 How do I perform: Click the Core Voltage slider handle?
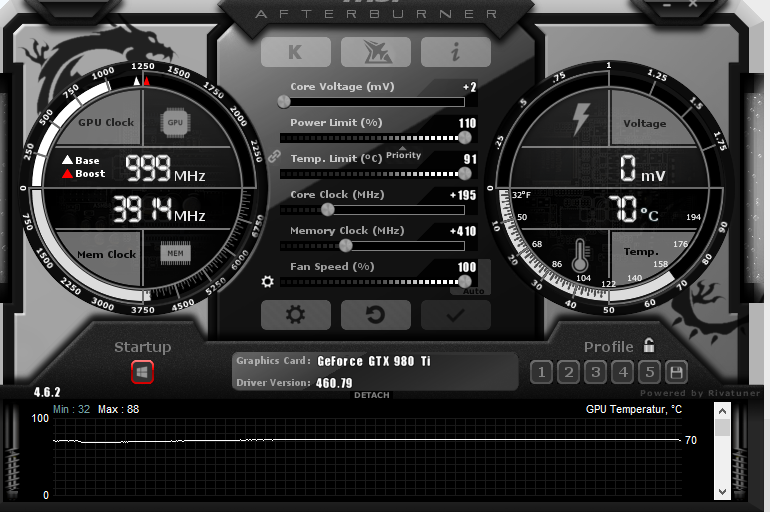(x=284, y=102)
